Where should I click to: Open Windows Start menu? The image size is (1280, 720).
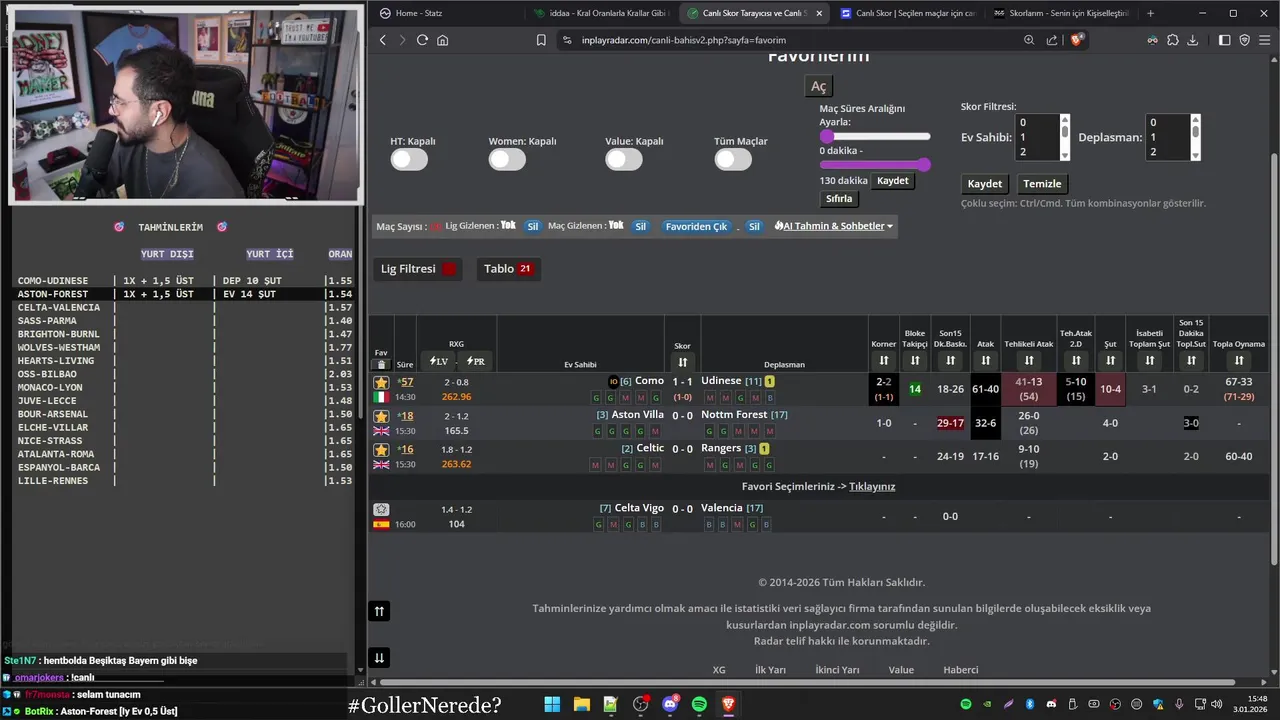(552, 705)
